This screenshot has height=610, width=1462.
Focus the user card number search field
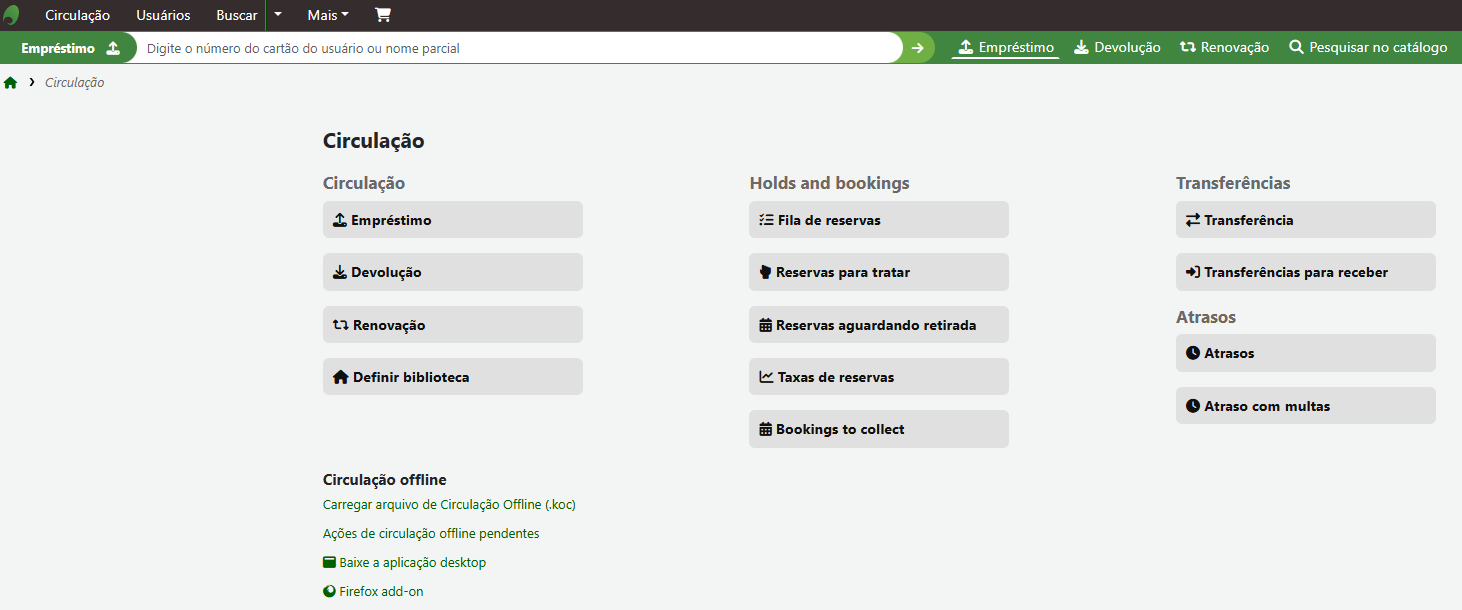click(520, 48)
